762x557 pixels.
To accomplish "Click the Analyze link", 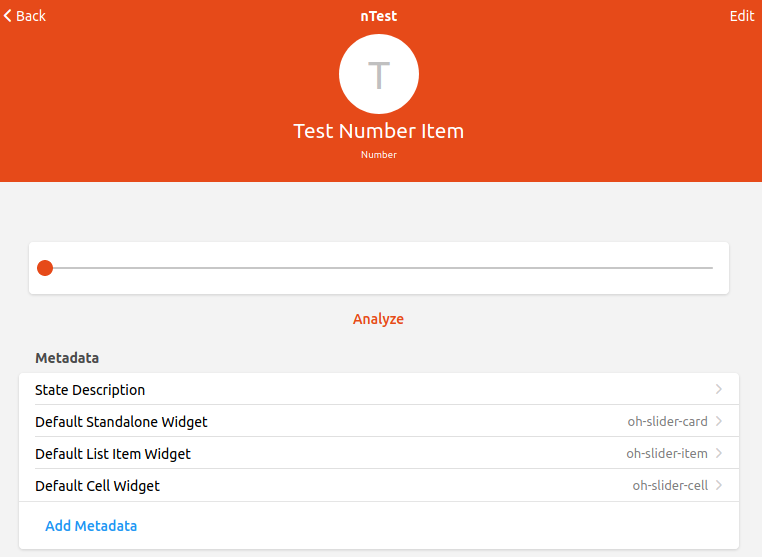I will 378,319.
